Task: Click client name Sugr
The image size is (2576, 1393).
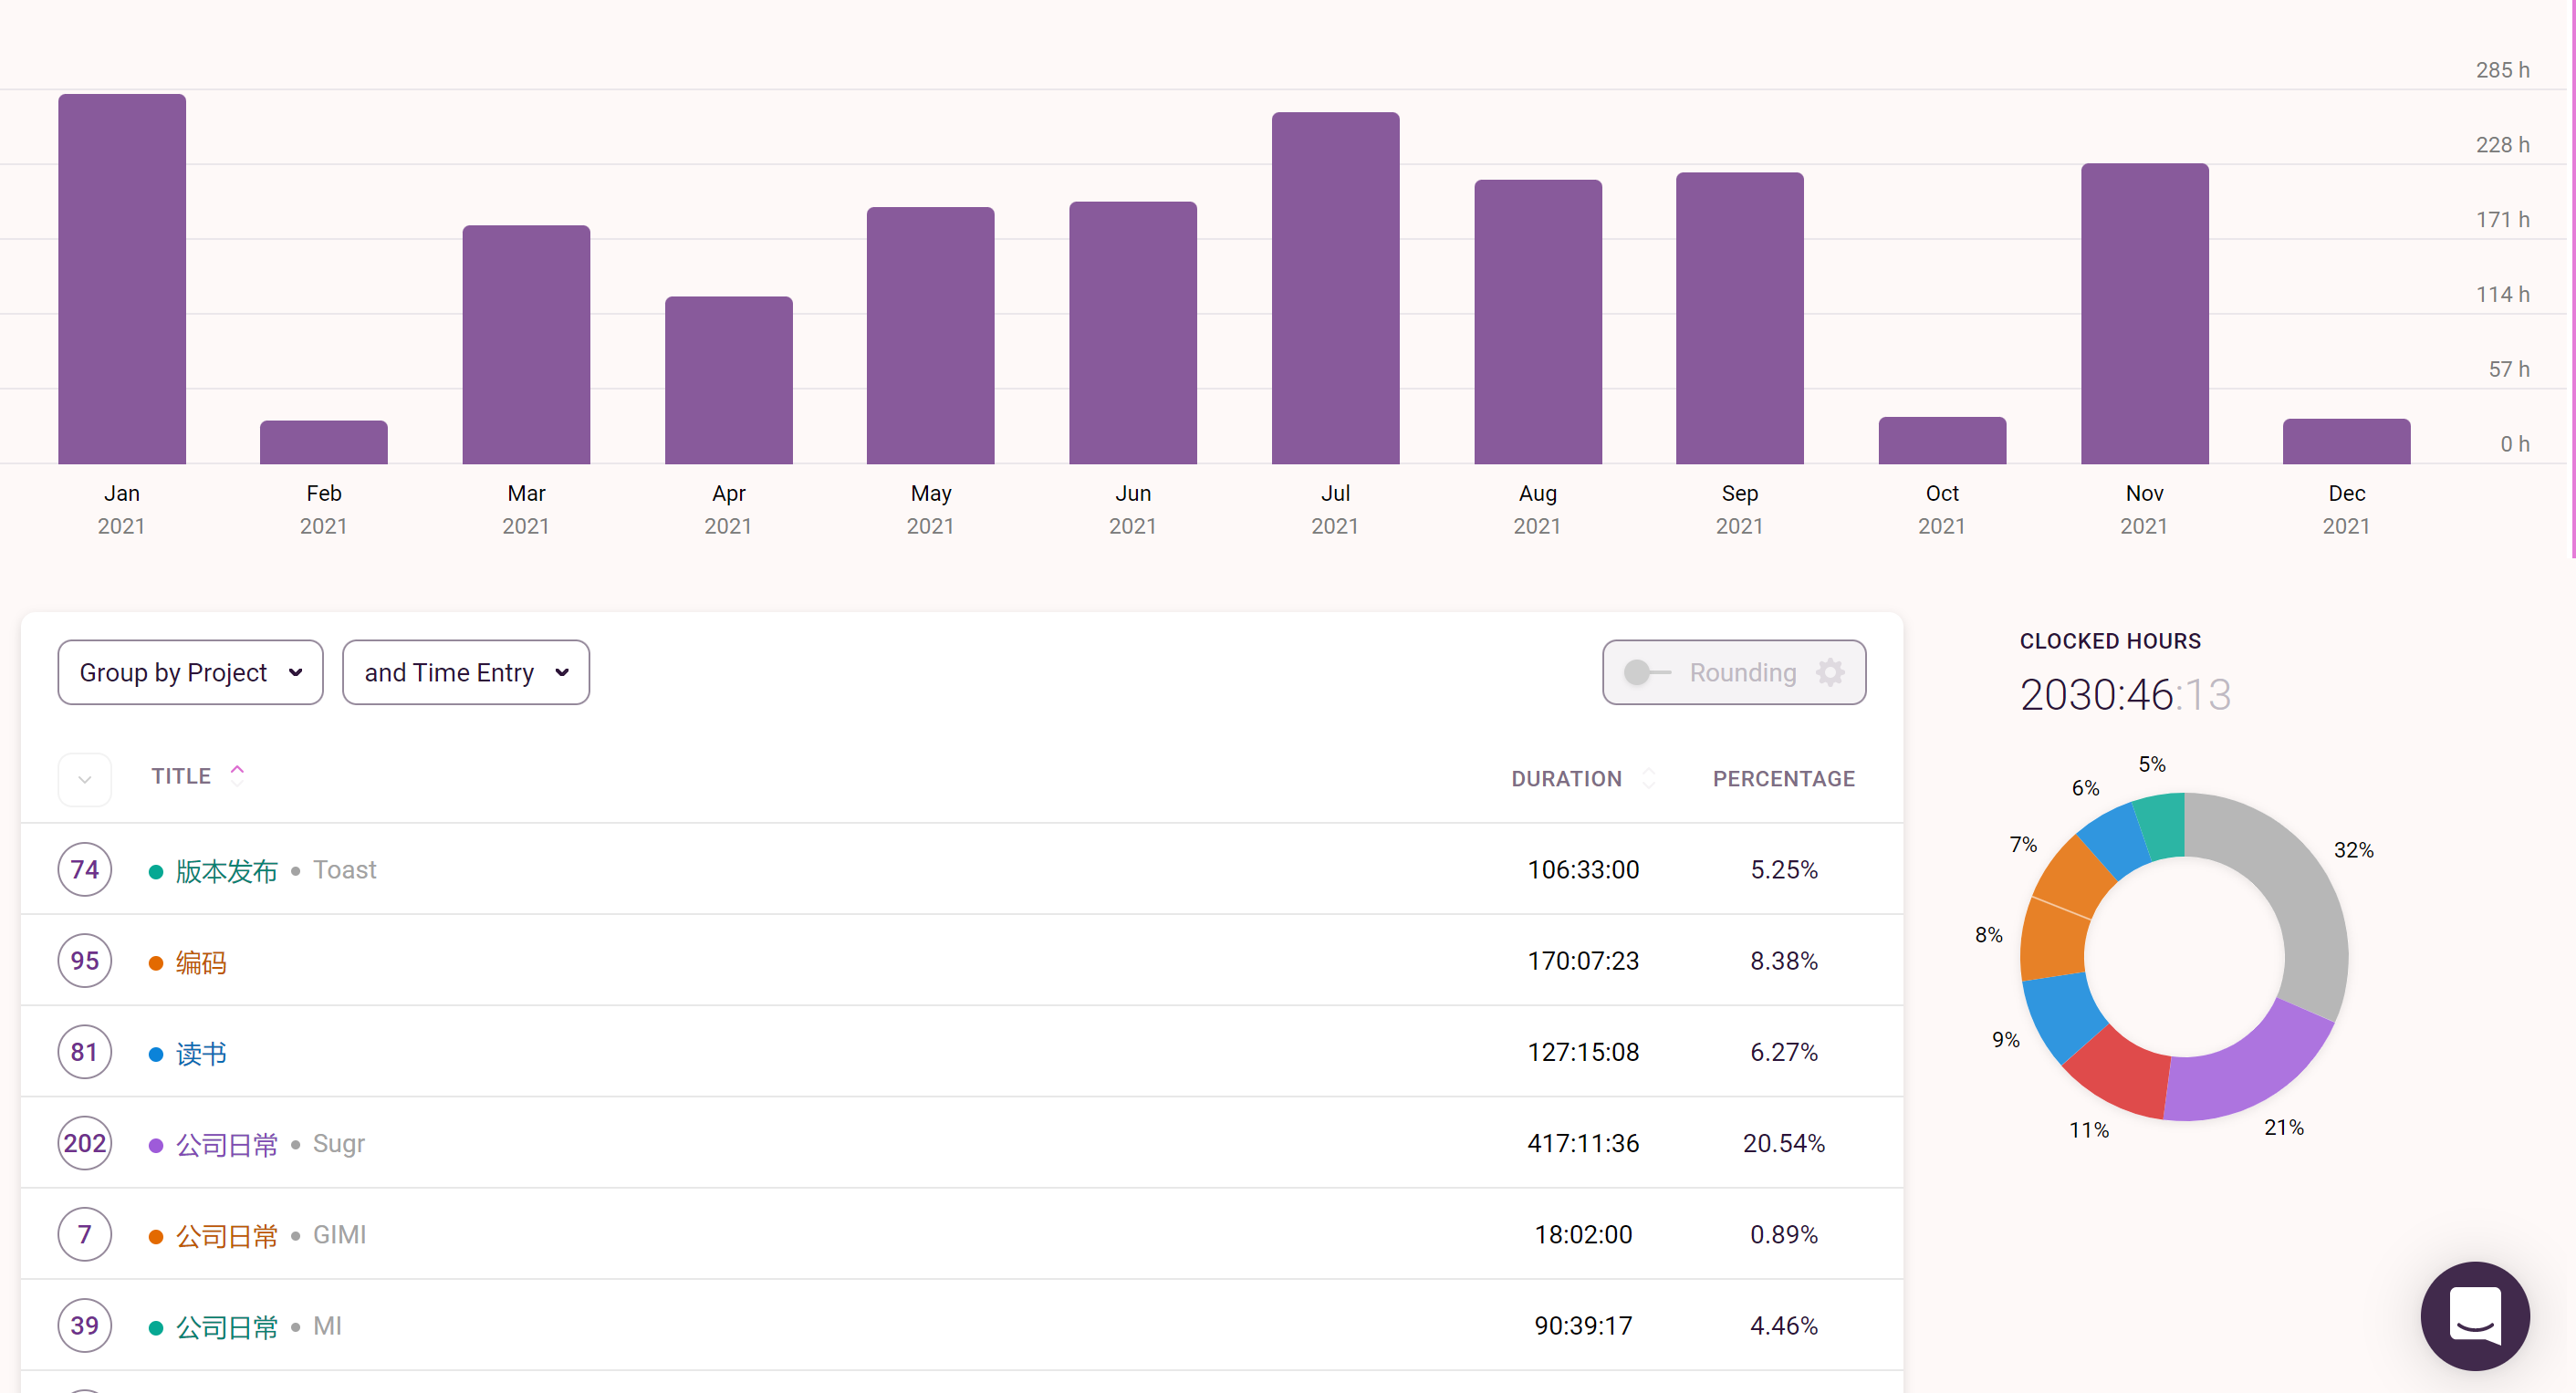Action: click(x=339, y=1143)
